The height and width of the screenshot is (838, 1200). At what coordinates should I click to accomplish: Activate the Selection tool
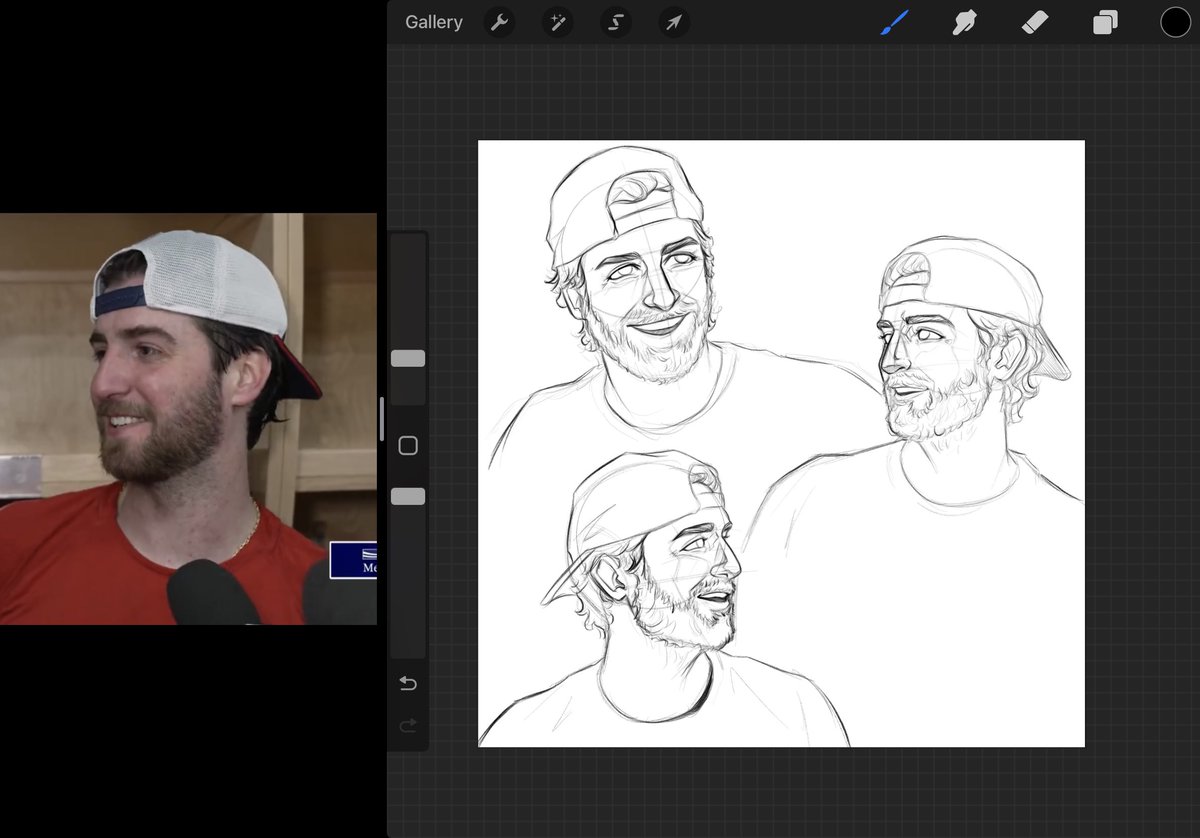pyautogui.click(x=616, y=22)
